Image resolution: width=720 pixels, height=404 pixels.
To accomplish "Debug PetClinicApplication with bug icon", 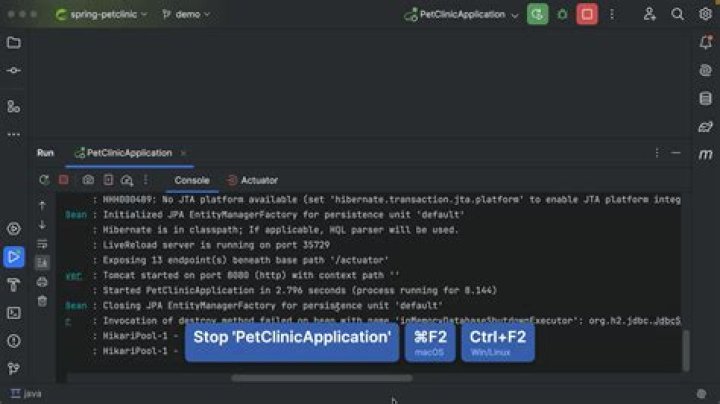I will click(x=562, y=14).
